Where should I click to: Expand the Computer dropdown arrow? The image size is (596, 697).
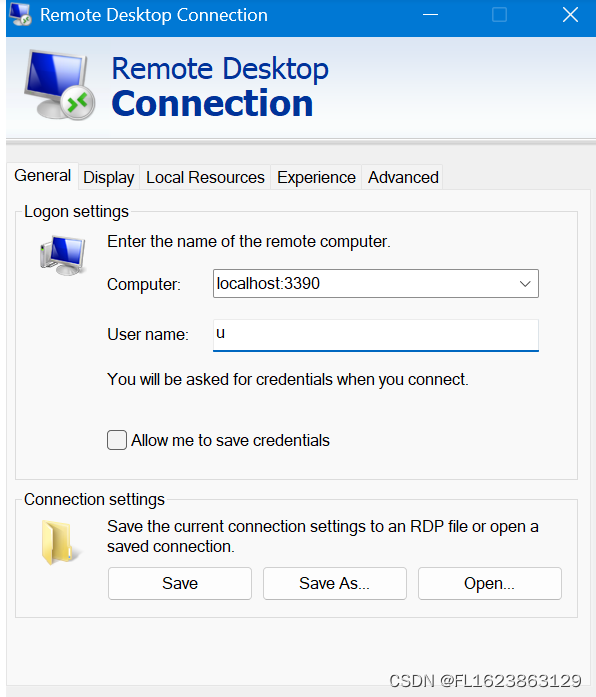(x=525, y=284)
